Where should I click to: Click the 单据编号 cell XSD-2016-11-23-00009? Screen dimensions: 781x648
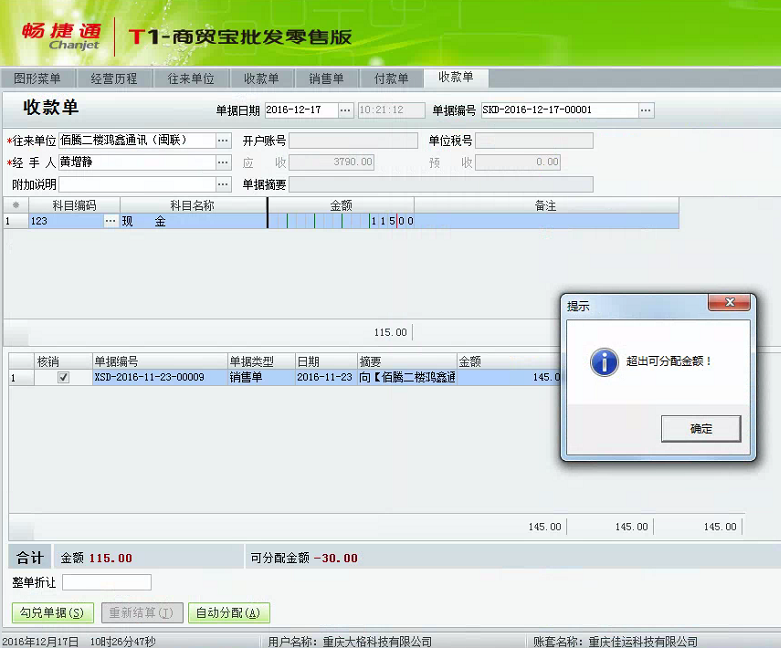160,377
